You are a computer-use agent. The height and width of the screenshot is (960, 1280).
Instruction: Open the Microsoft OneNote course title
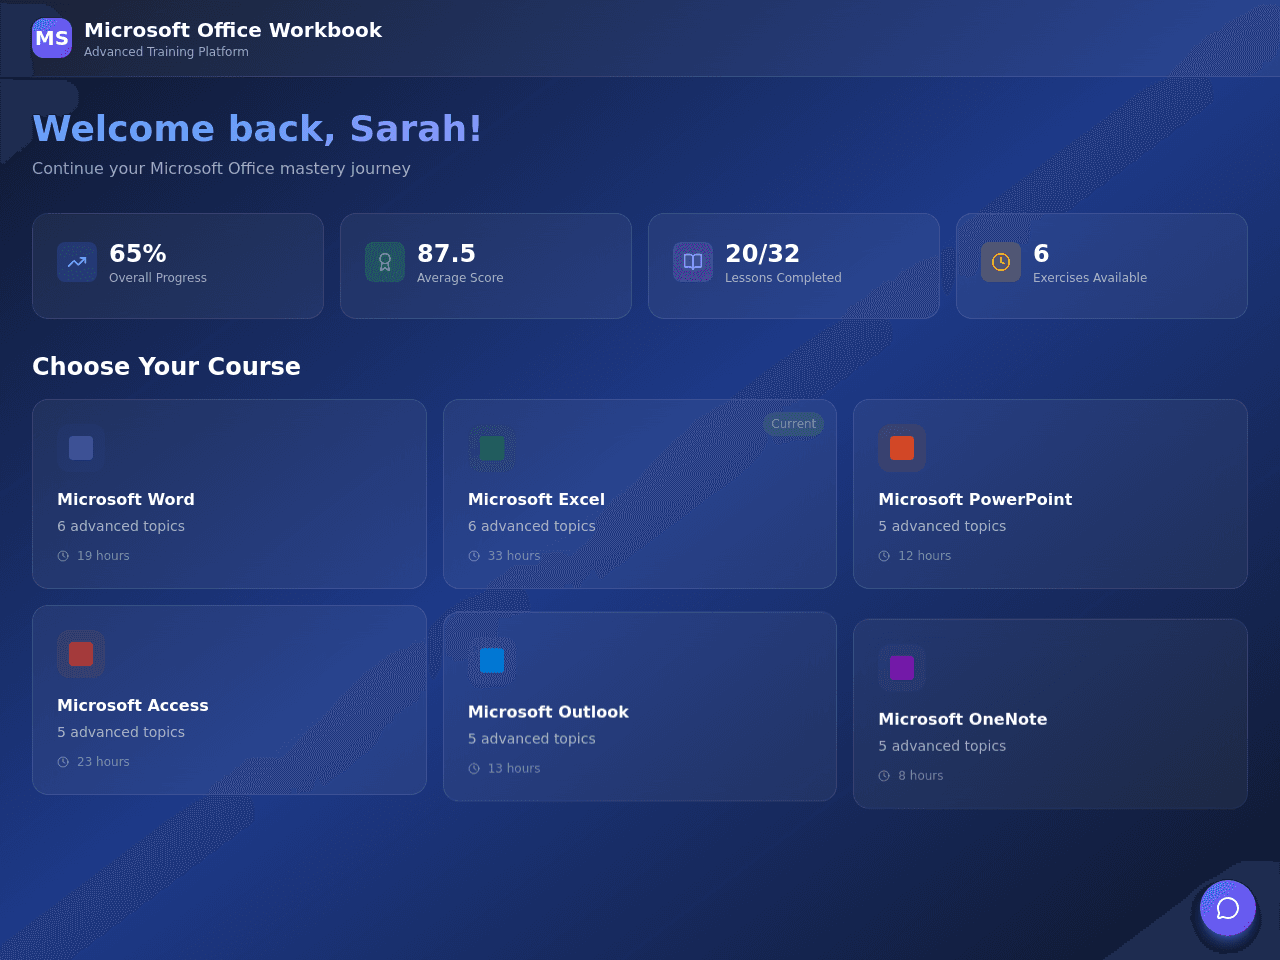click(963, 719)
